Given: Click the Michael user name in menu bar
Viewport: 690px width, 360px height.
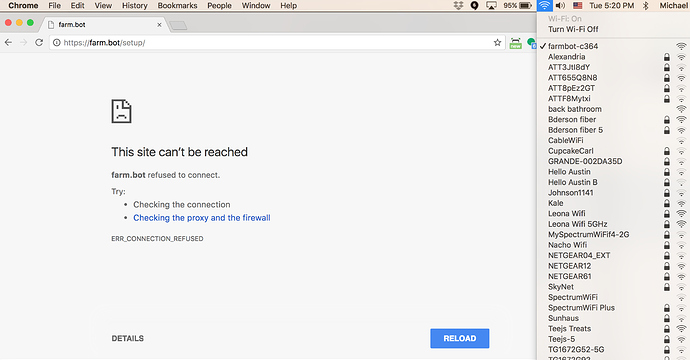Looking at the screenshot, I should tap(673, 5).
